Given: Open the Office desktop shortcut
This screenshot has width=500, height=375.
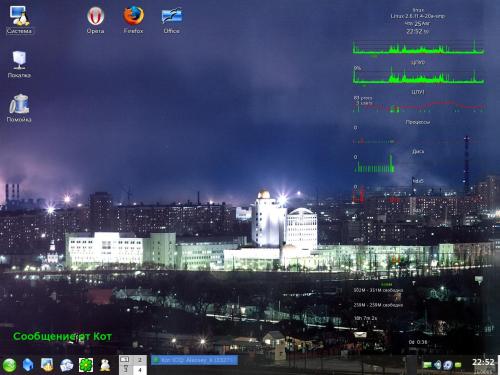Looking at the screenshot, I should pyautogui.click(x=172, y=20).
